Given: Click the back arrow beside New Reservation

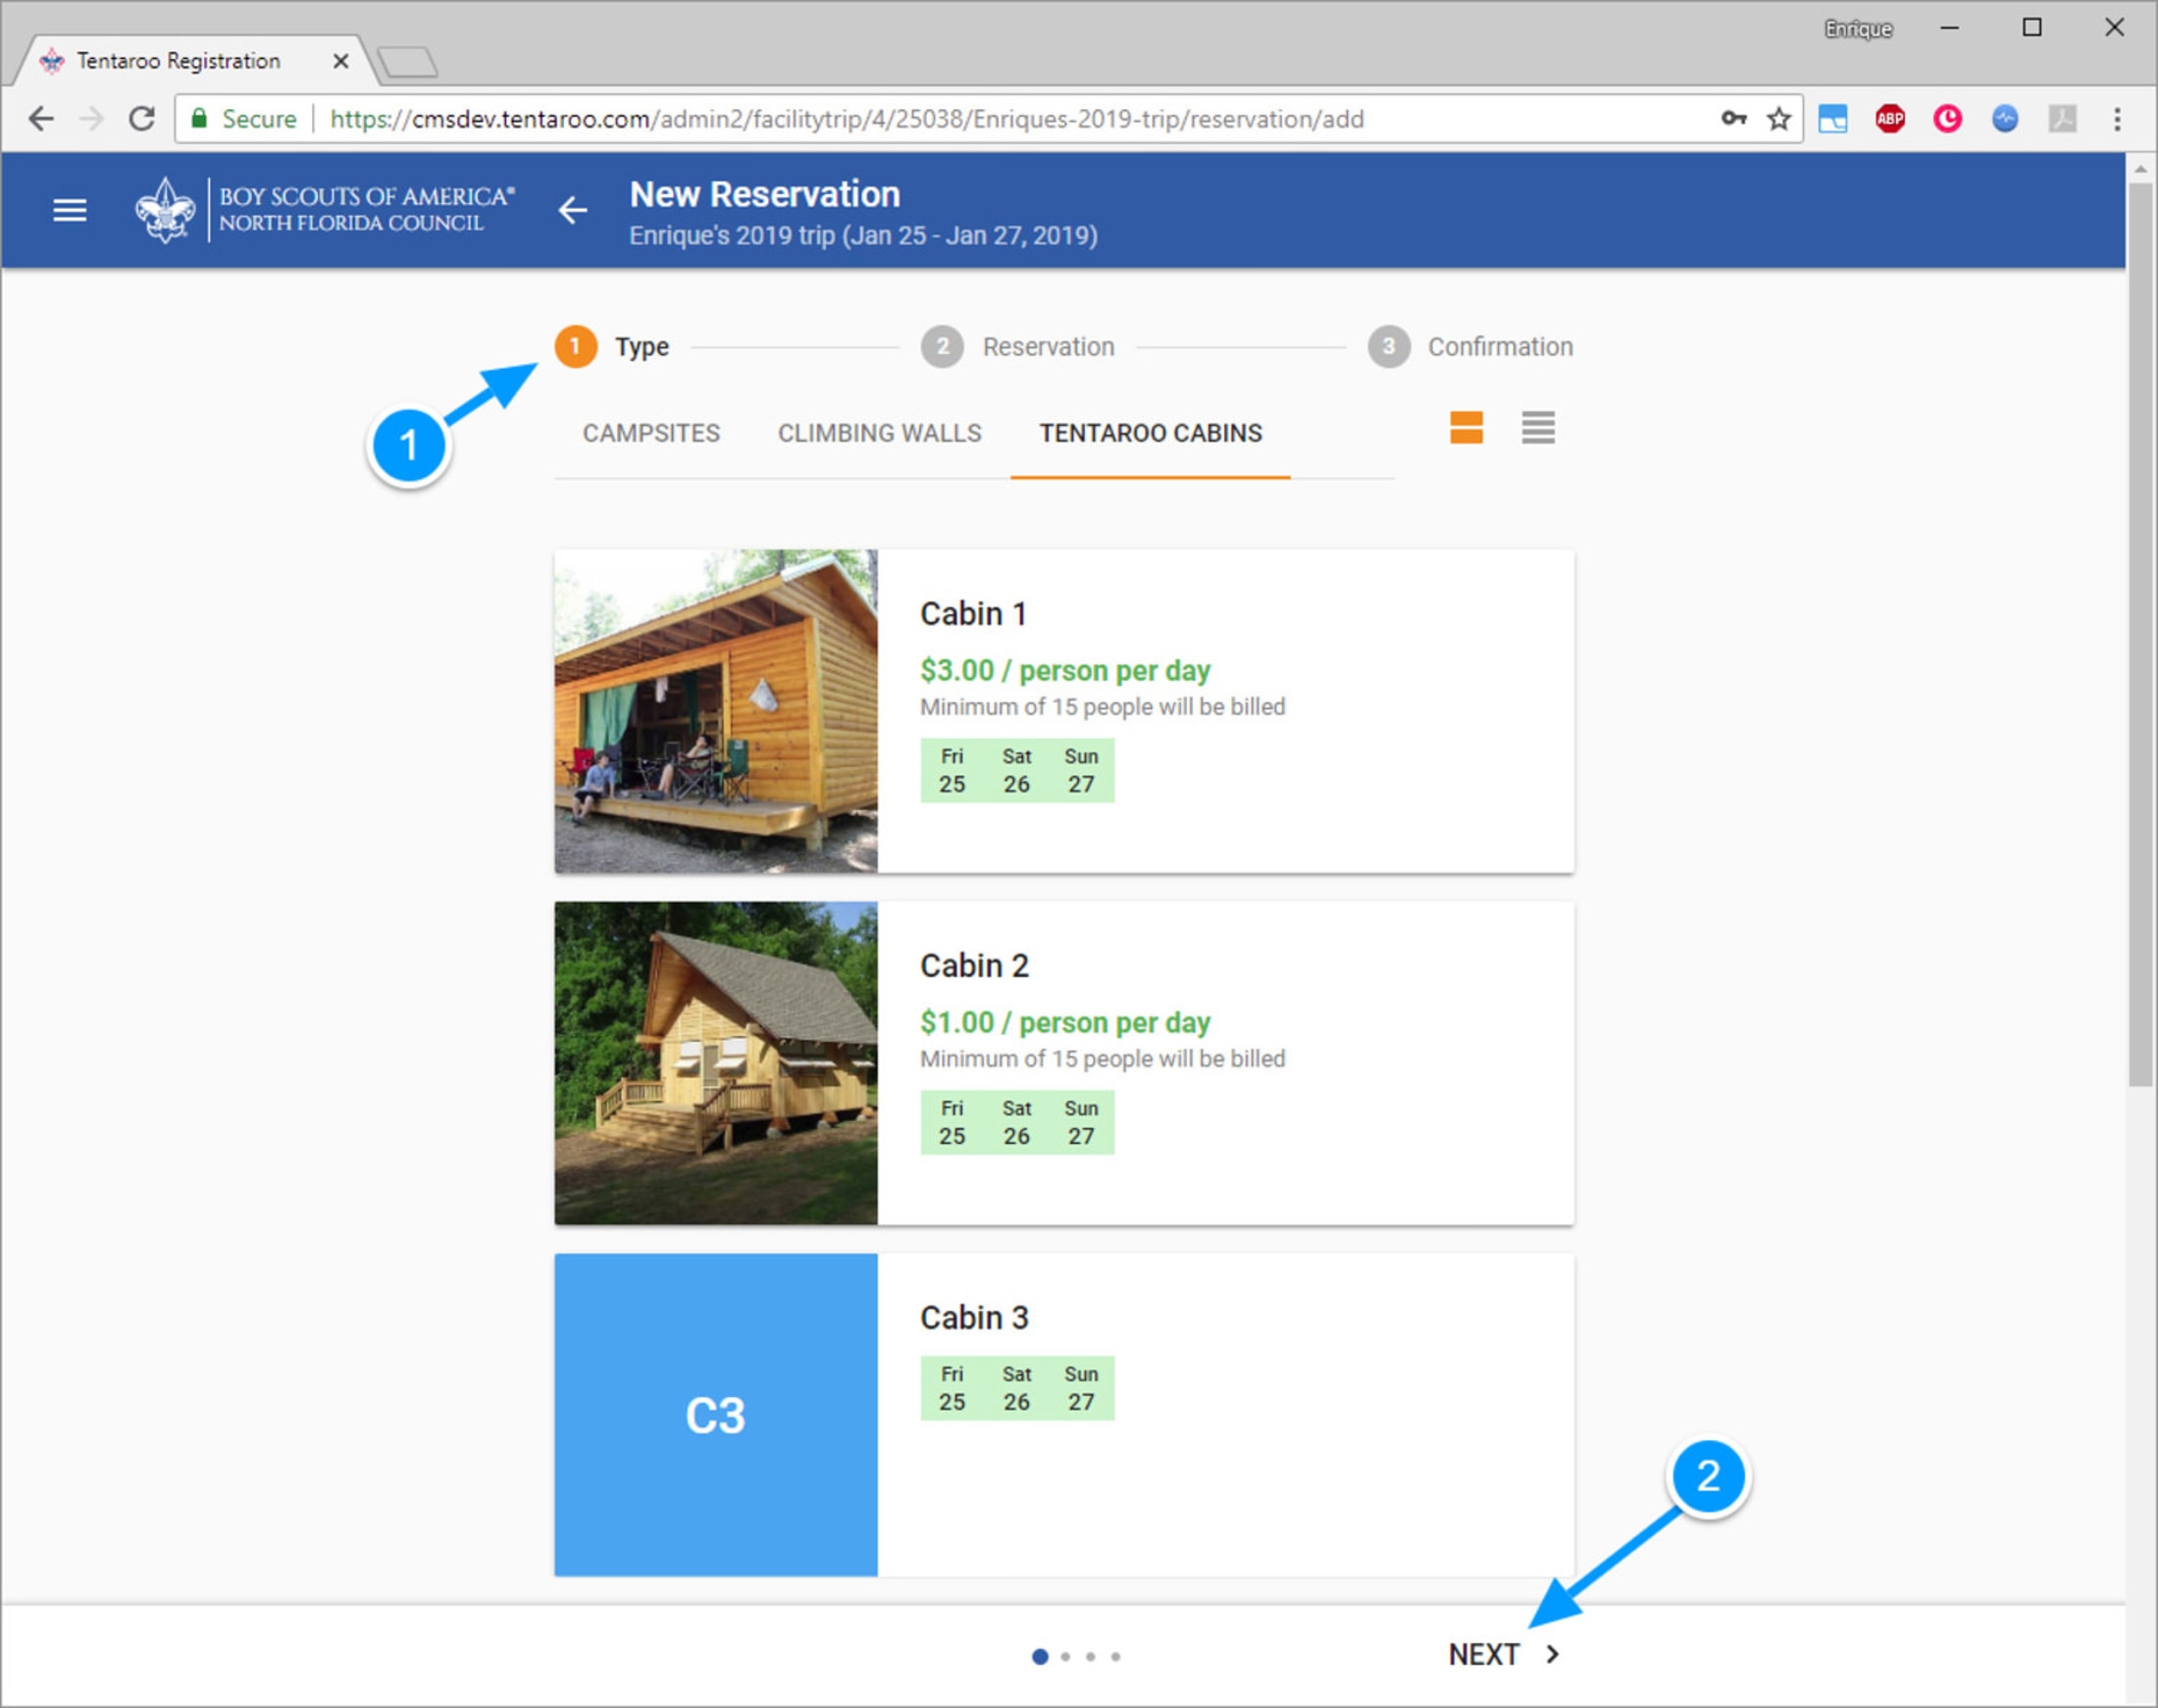Looking at the screenshot, I should (572, 210).
